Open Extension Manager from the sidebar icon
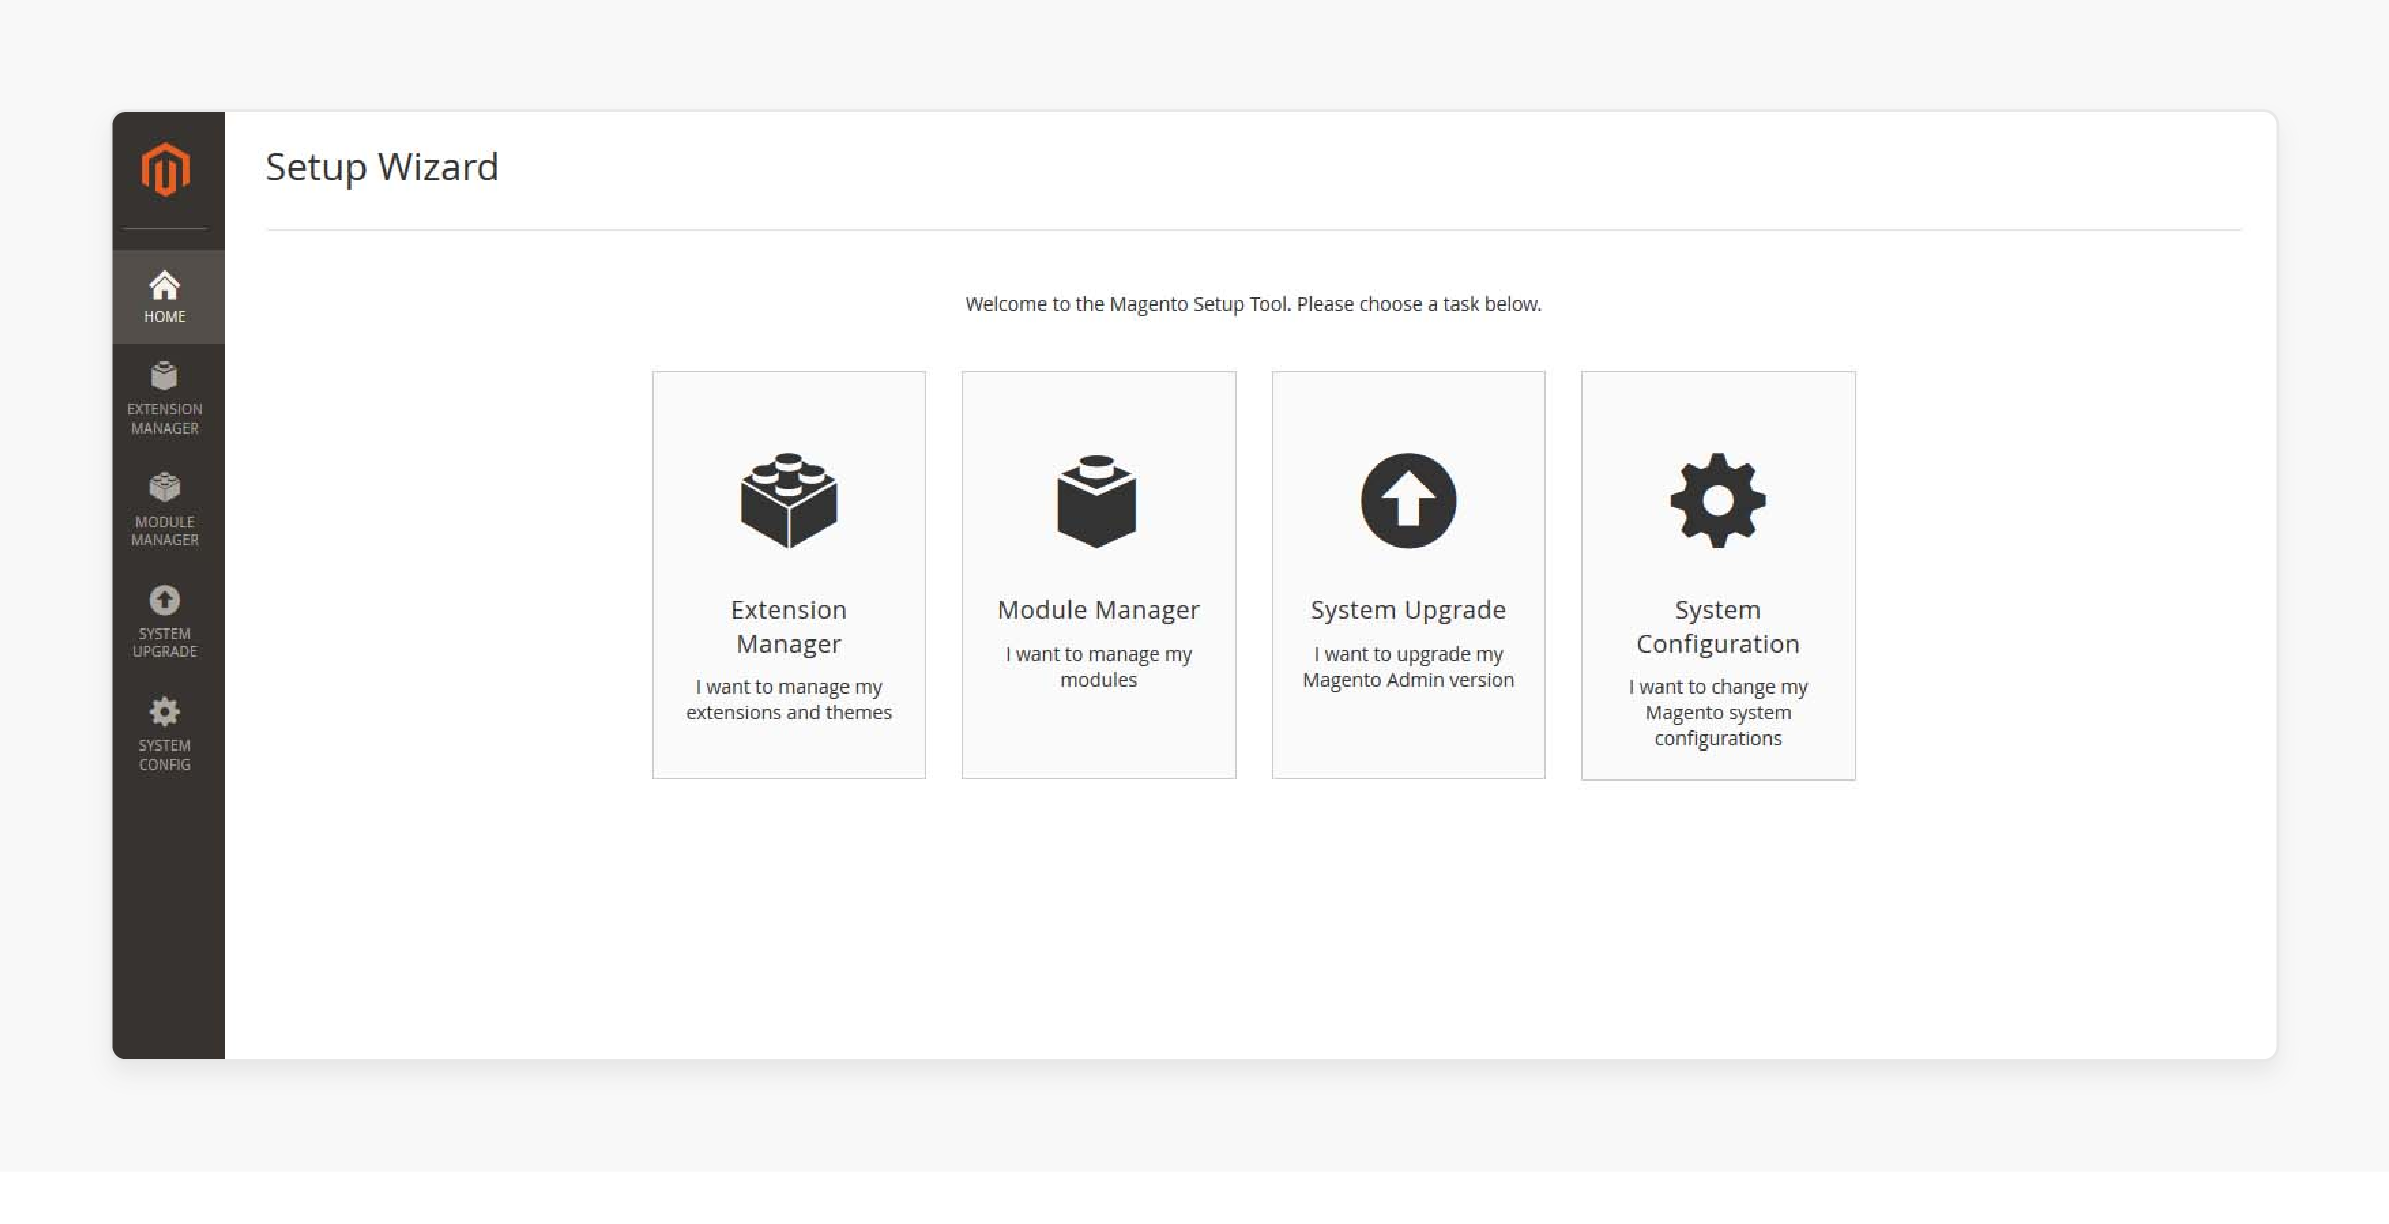 tap(164, 376)
